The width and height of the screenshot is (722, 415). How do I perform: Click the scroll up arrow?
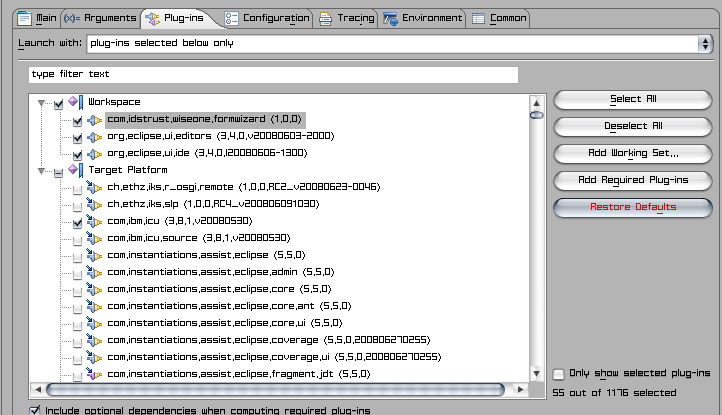click(x=536, y=103)
